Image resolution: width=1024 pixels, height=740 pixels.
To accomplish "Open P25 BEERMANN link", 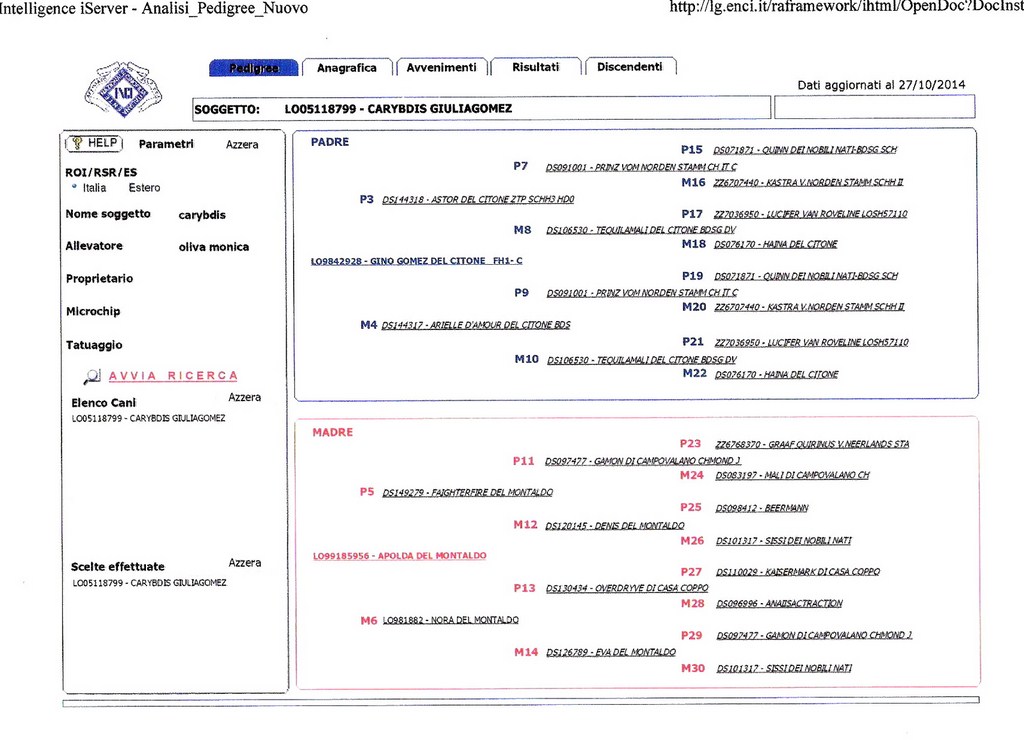I will coord(762,508).
